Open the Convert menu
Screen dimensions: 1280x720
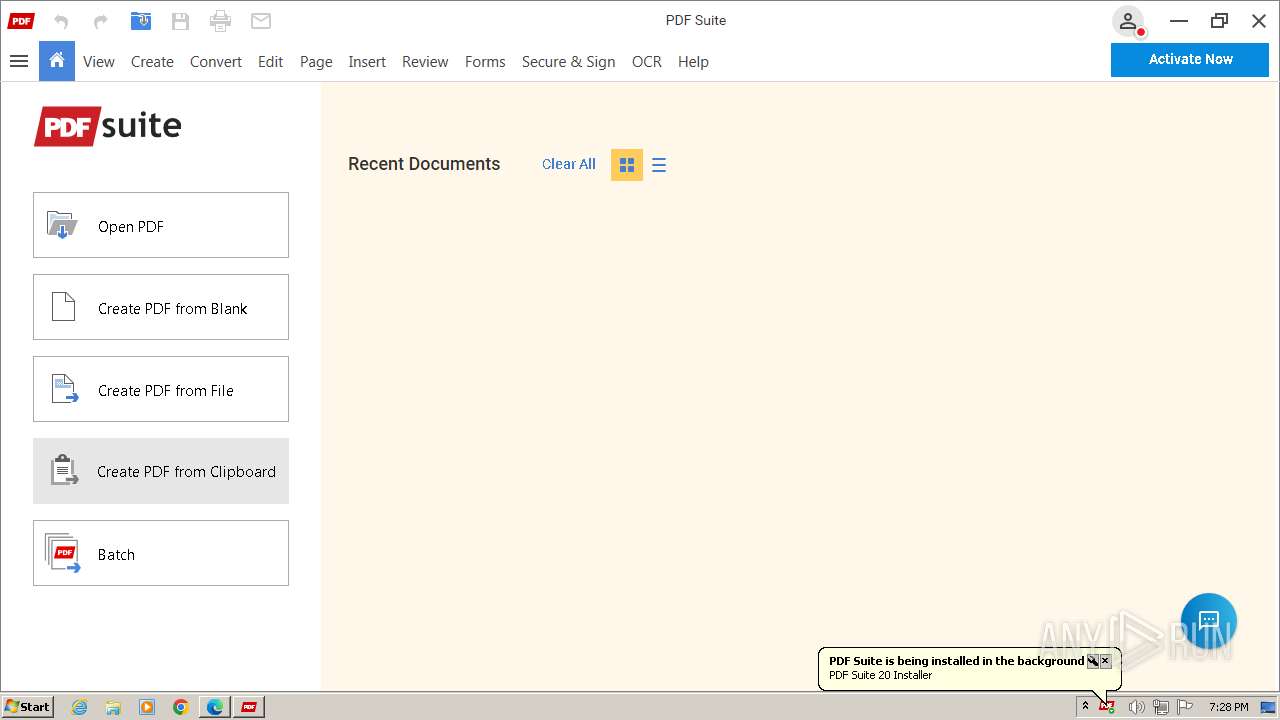click(x=216, y=62)
